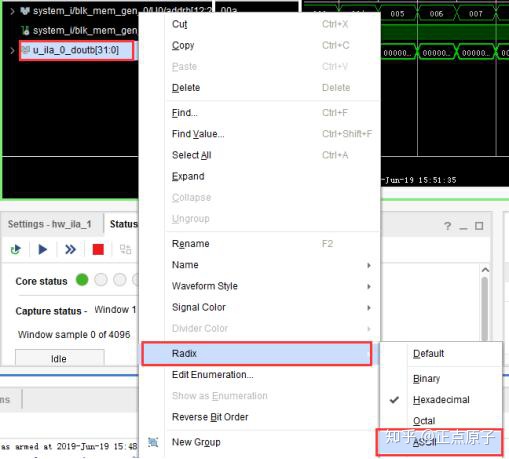Expand the blk_mem_gen addrb bus signal
This screenshot has height=459, width=509.
(x=12, y=11)
